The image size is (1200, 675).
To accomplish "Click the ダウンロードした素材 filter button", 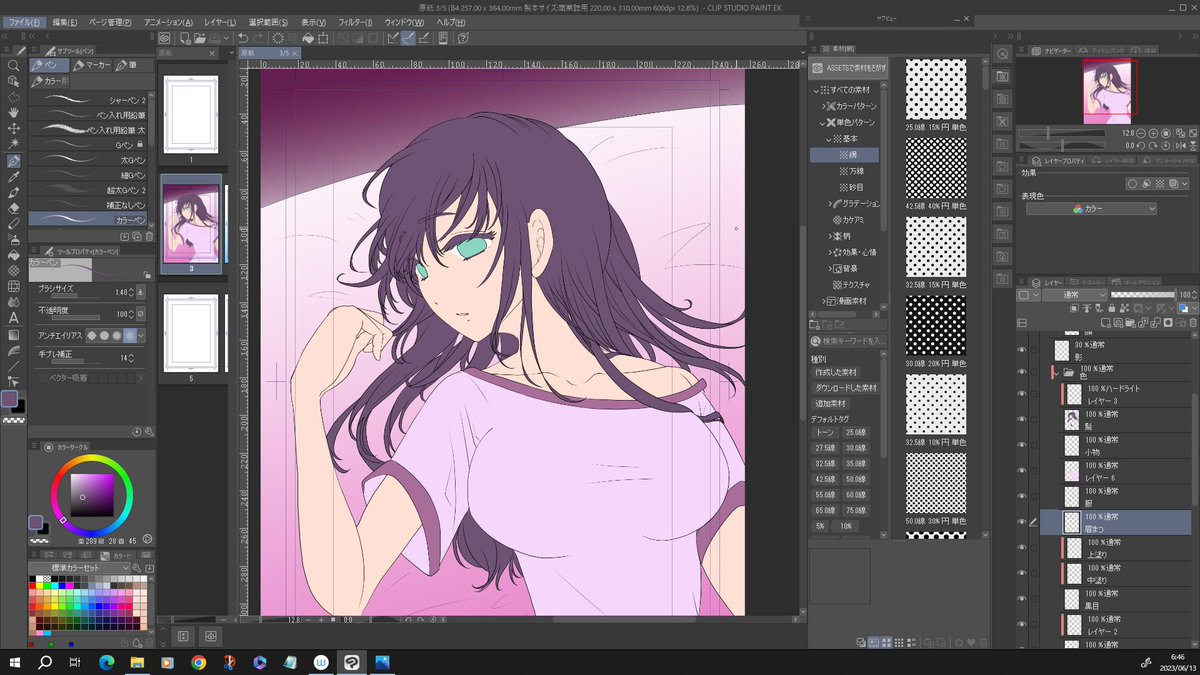I will coord(846,388).
